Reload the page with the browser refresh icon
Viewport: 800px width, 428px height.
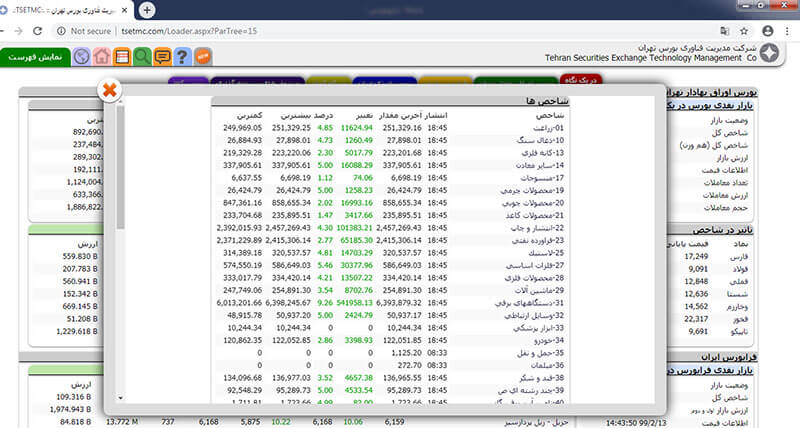tap(37, 31)
